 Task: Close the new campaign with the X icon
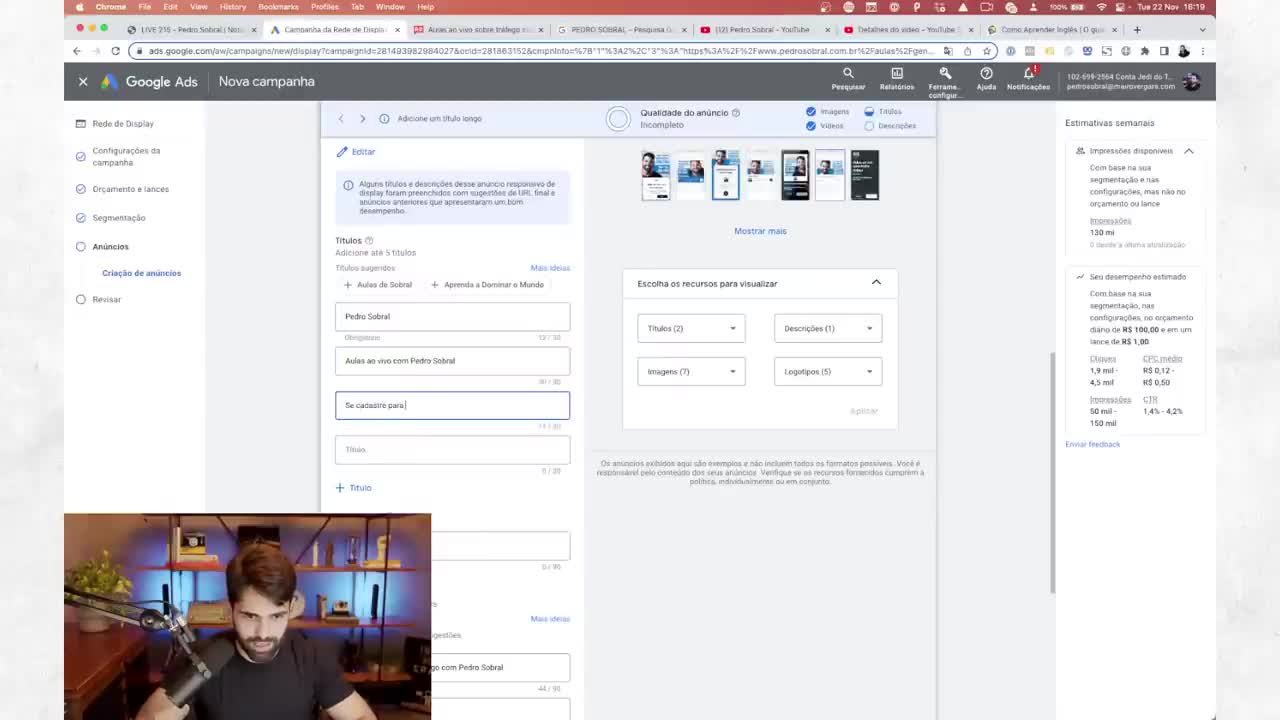point(83,82)
